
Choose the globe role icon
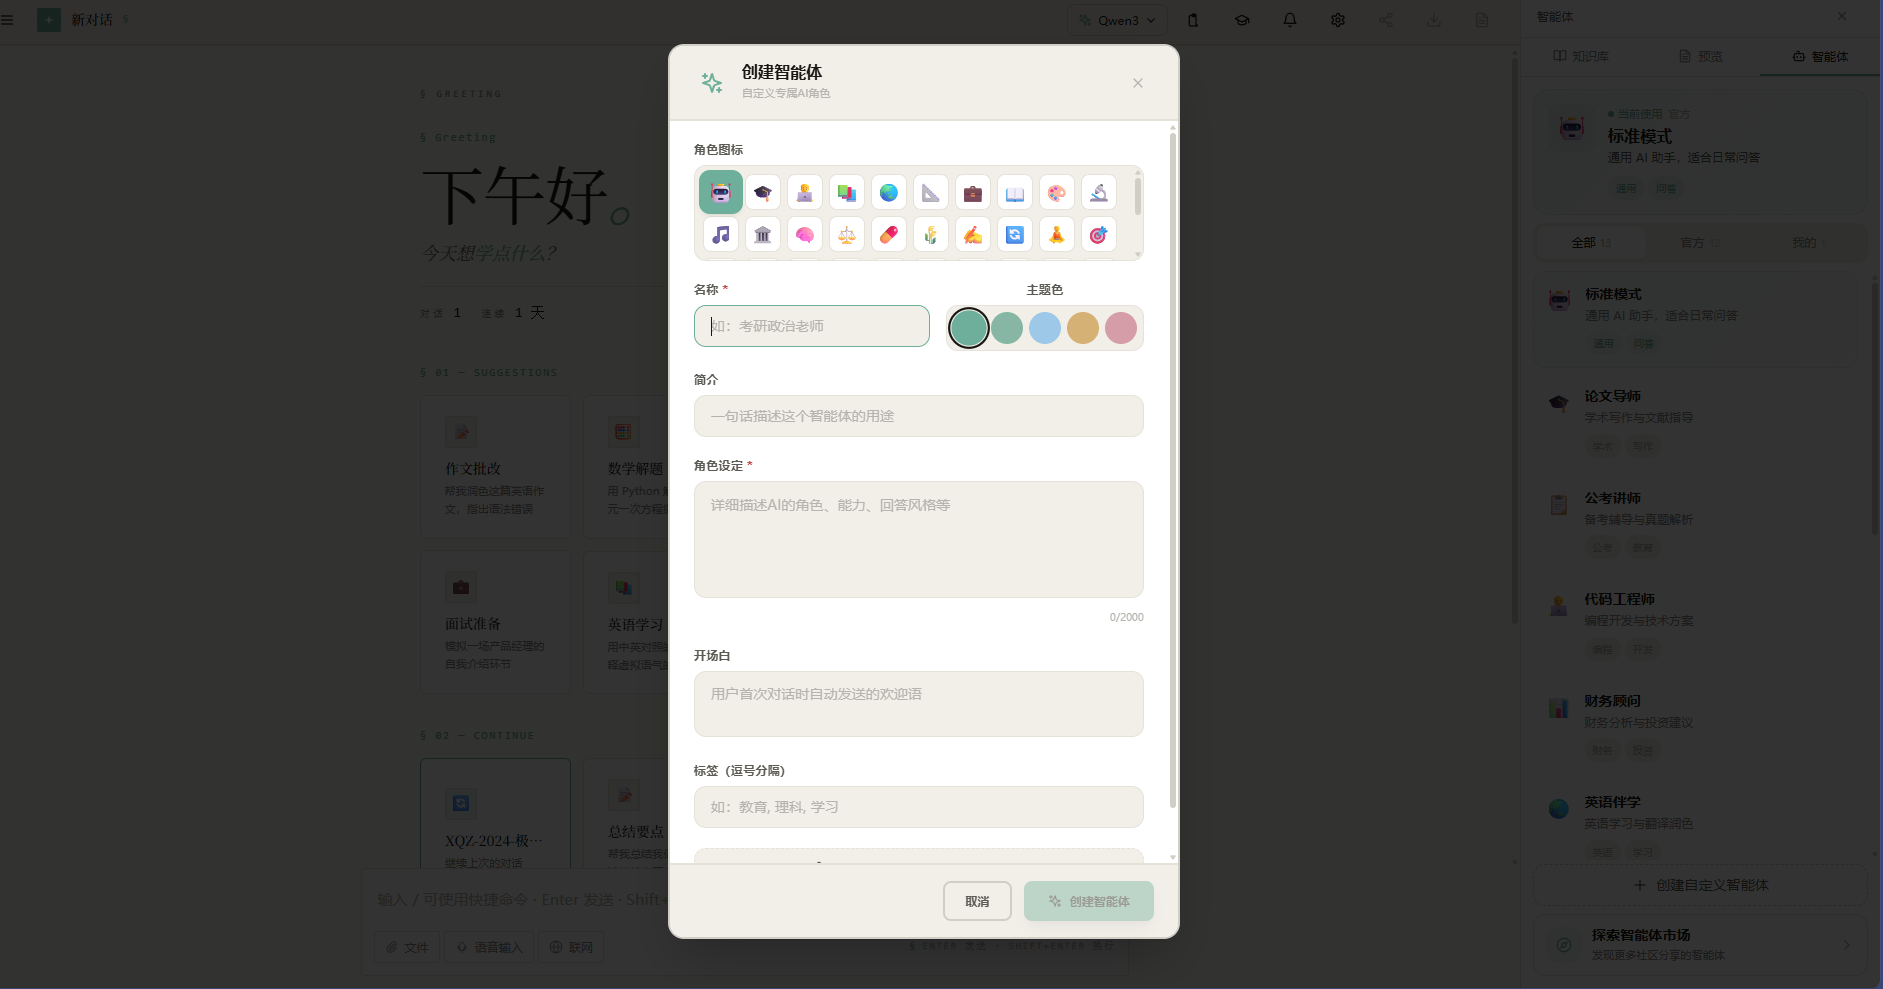pos(889,192)
